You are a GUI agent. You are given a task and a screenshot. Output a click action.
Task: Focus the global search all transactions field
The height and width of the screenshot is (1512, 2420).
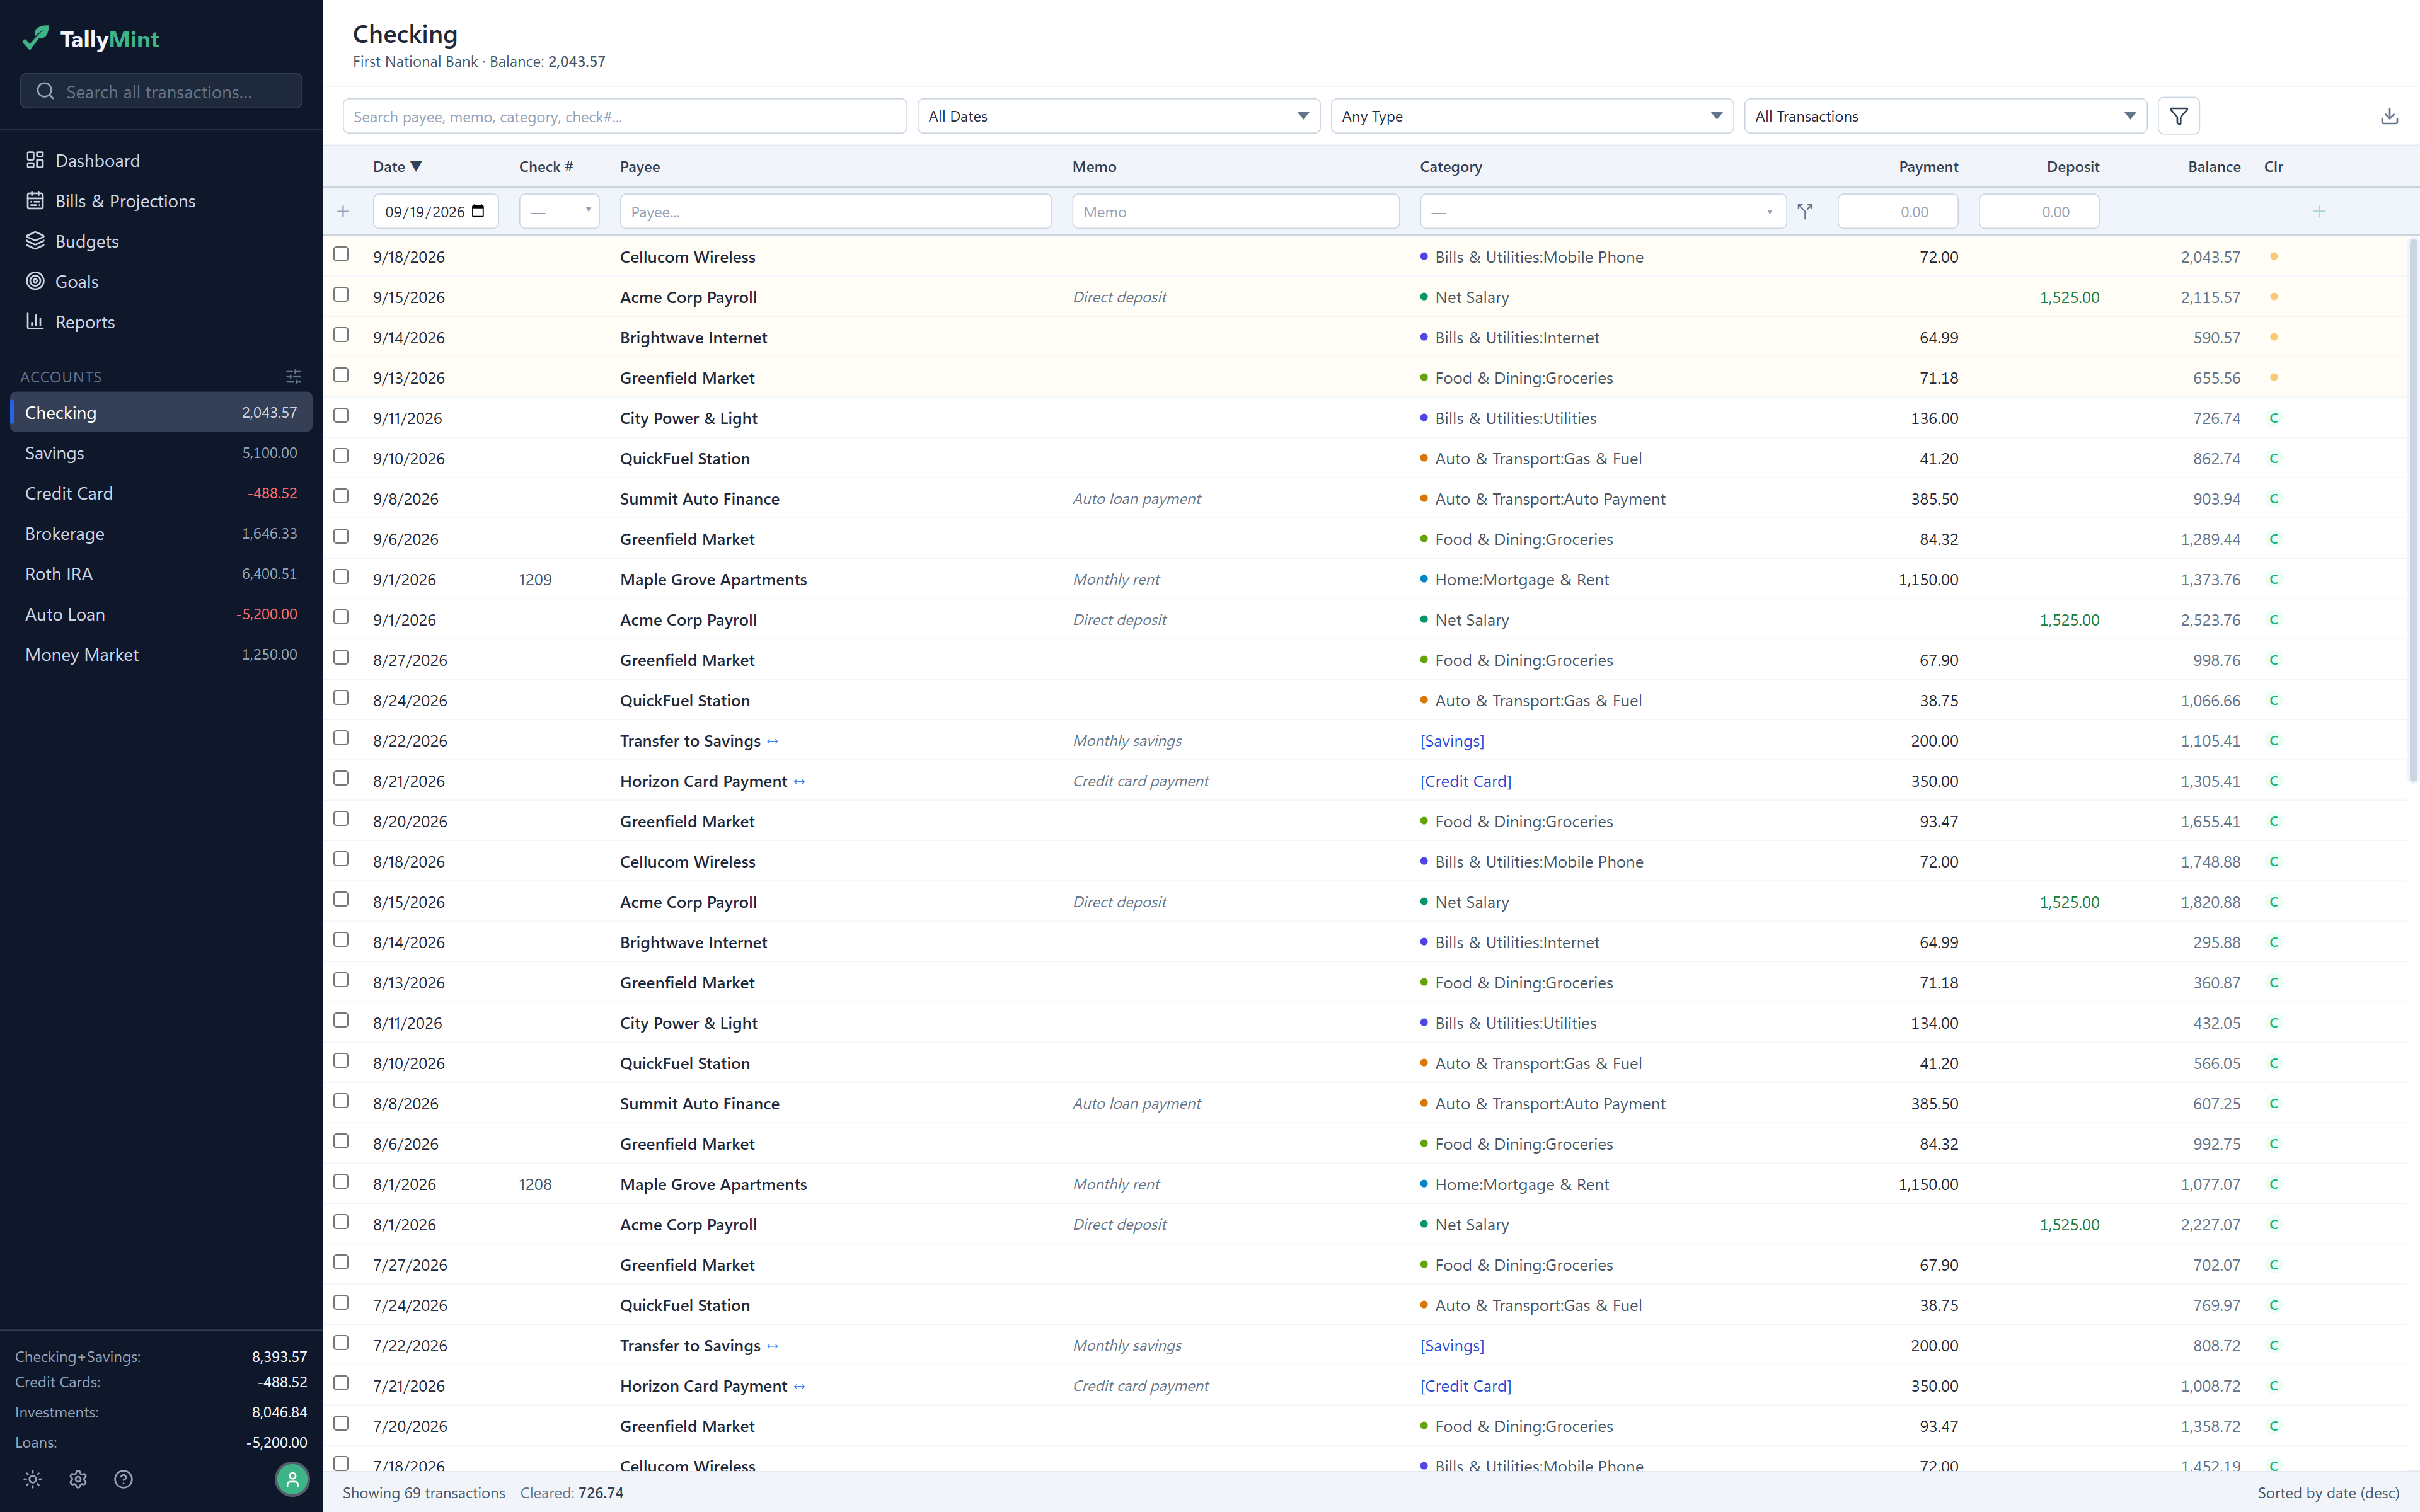pos(161,91)
